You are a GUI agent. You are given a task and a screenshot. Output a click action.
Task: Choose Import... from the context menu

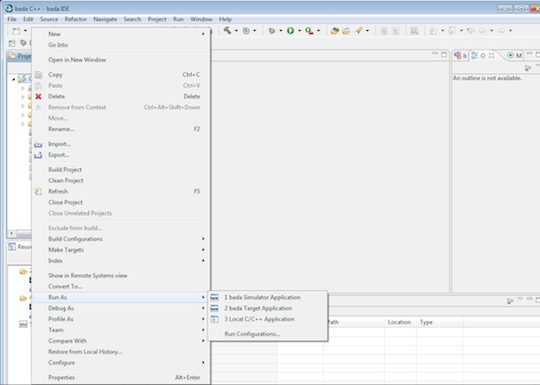pos(121,144)
